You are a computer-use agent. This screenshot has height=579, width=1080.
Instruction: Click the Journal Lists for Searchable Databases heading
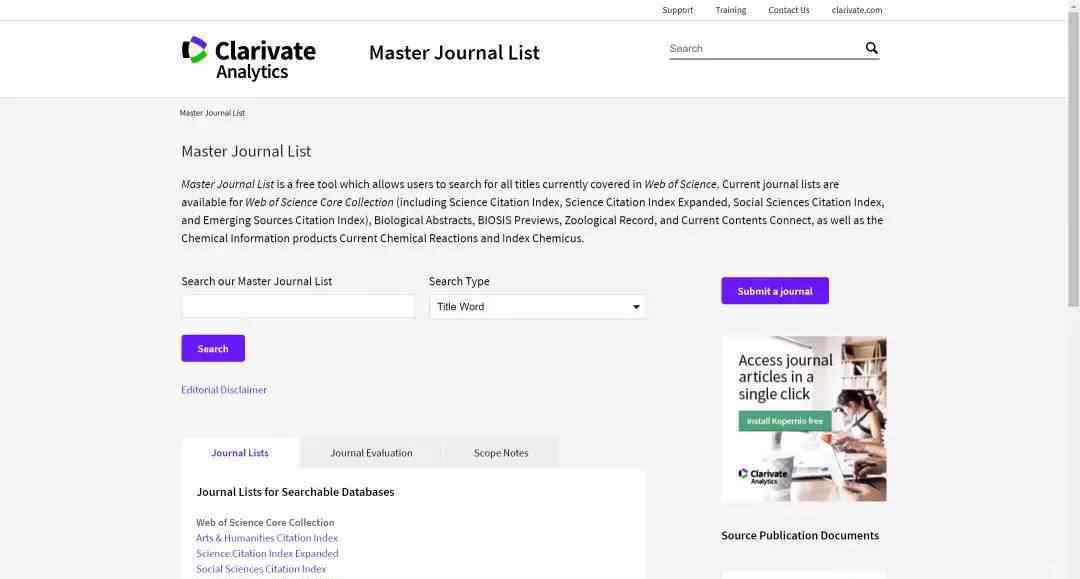click(x=295, y=492)
